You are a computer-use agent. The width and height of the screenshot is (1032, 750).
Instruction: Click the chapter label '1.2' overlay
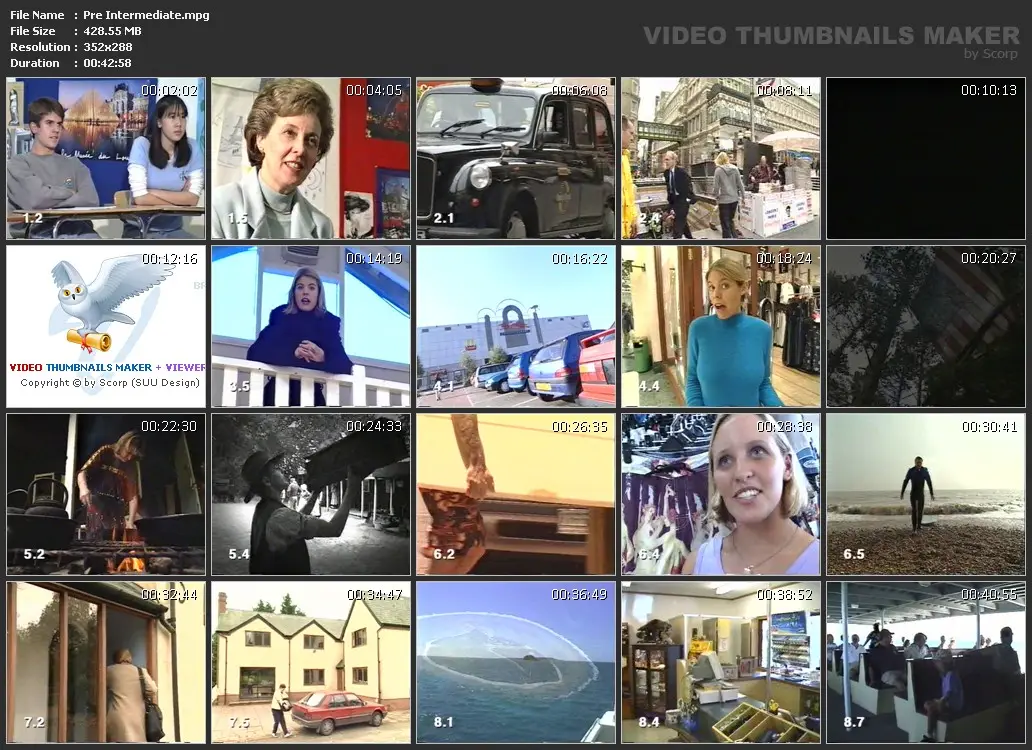pos(32,218)
